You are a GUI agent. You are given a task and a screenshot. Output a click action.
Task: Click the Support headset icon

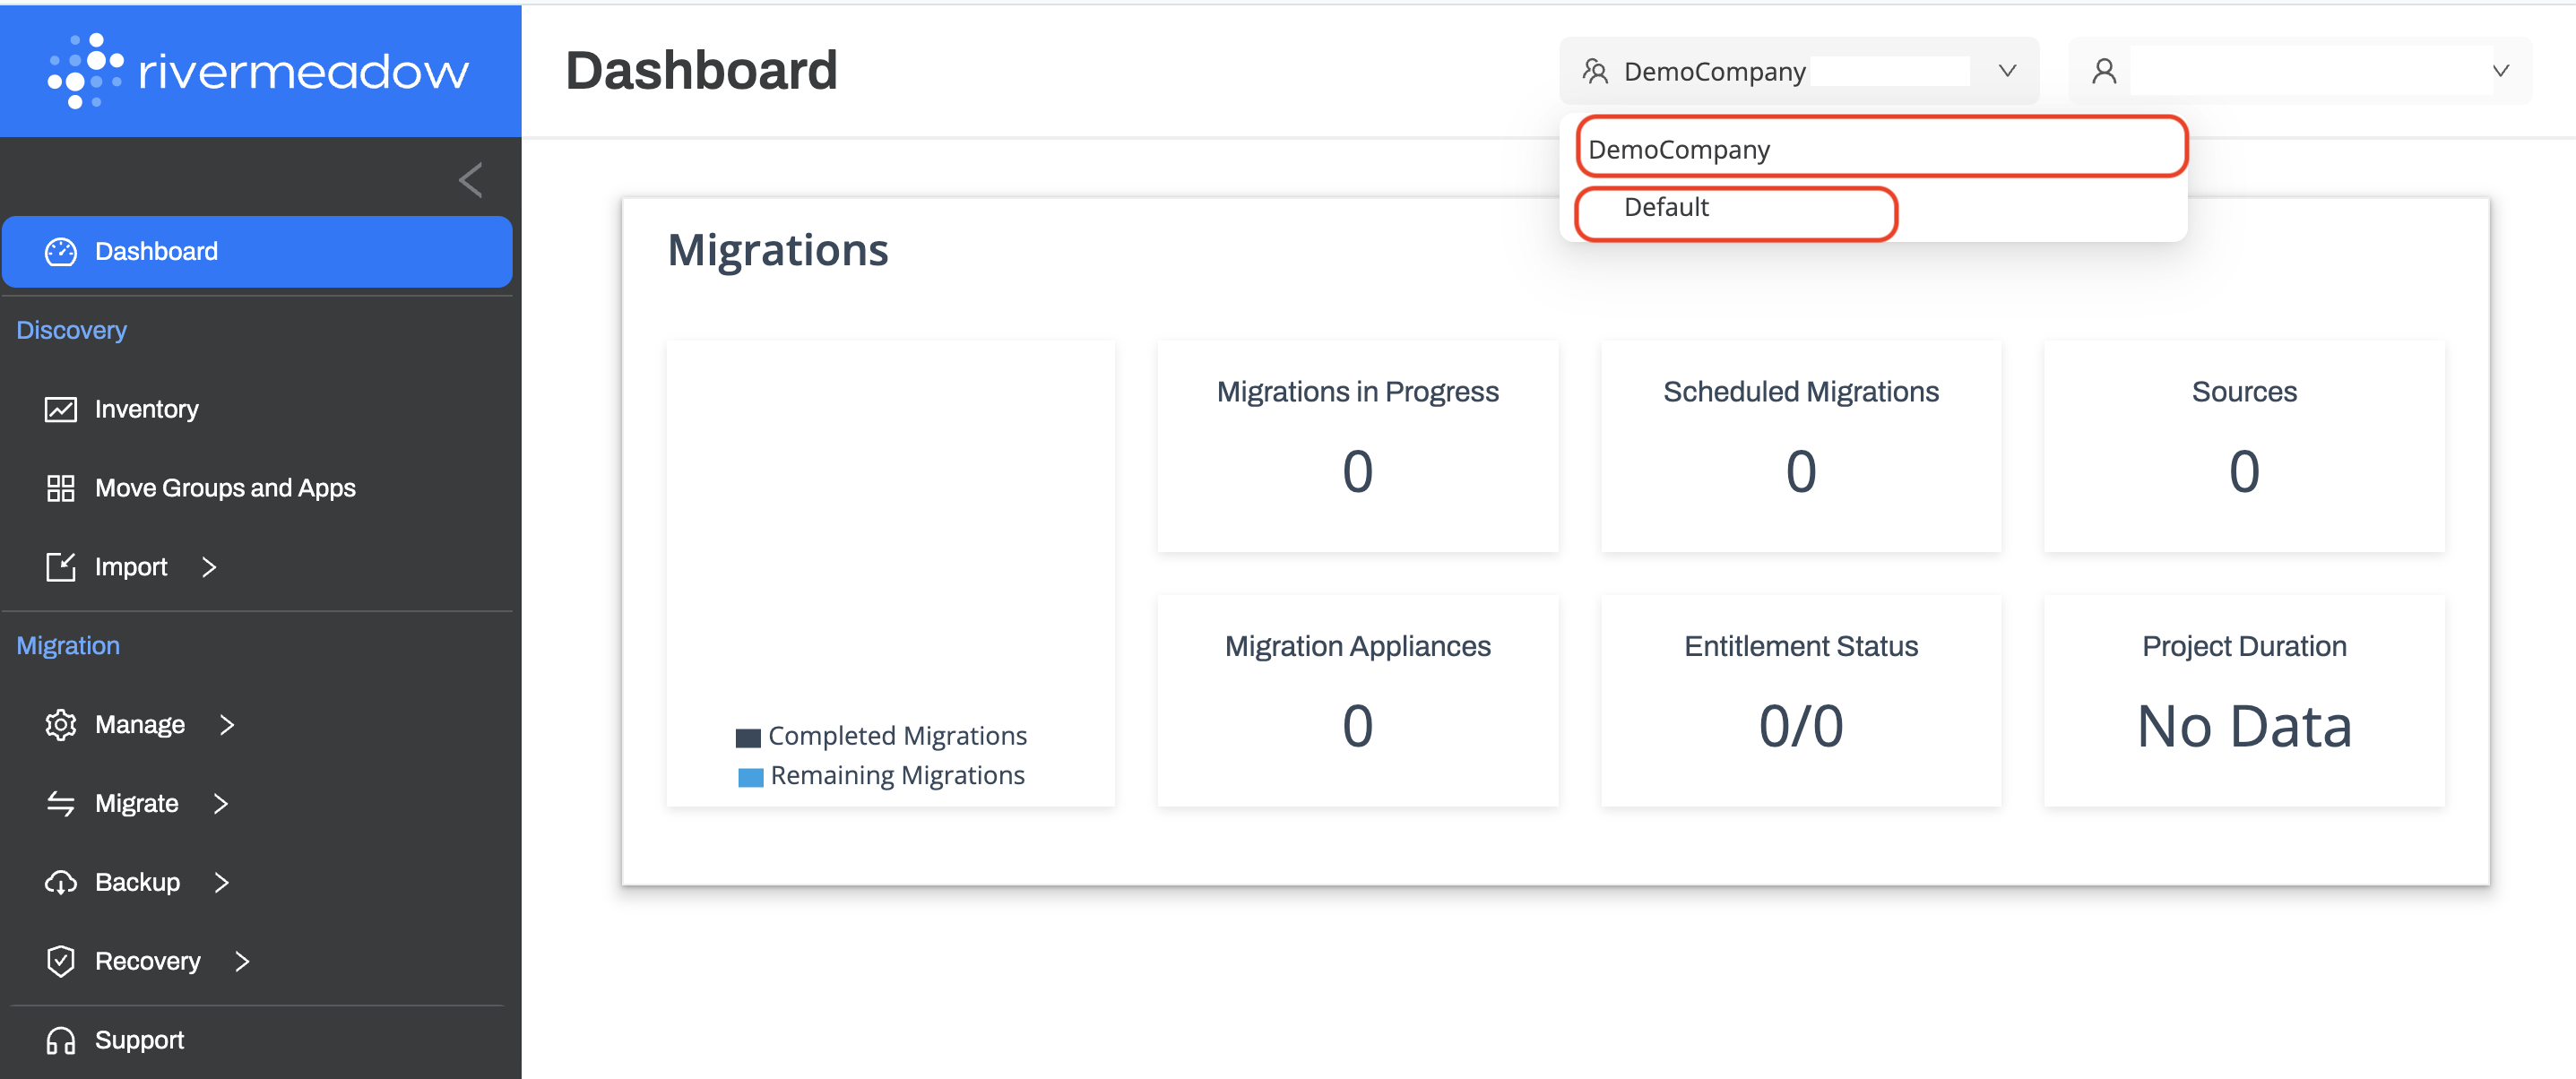point(61,1041)
